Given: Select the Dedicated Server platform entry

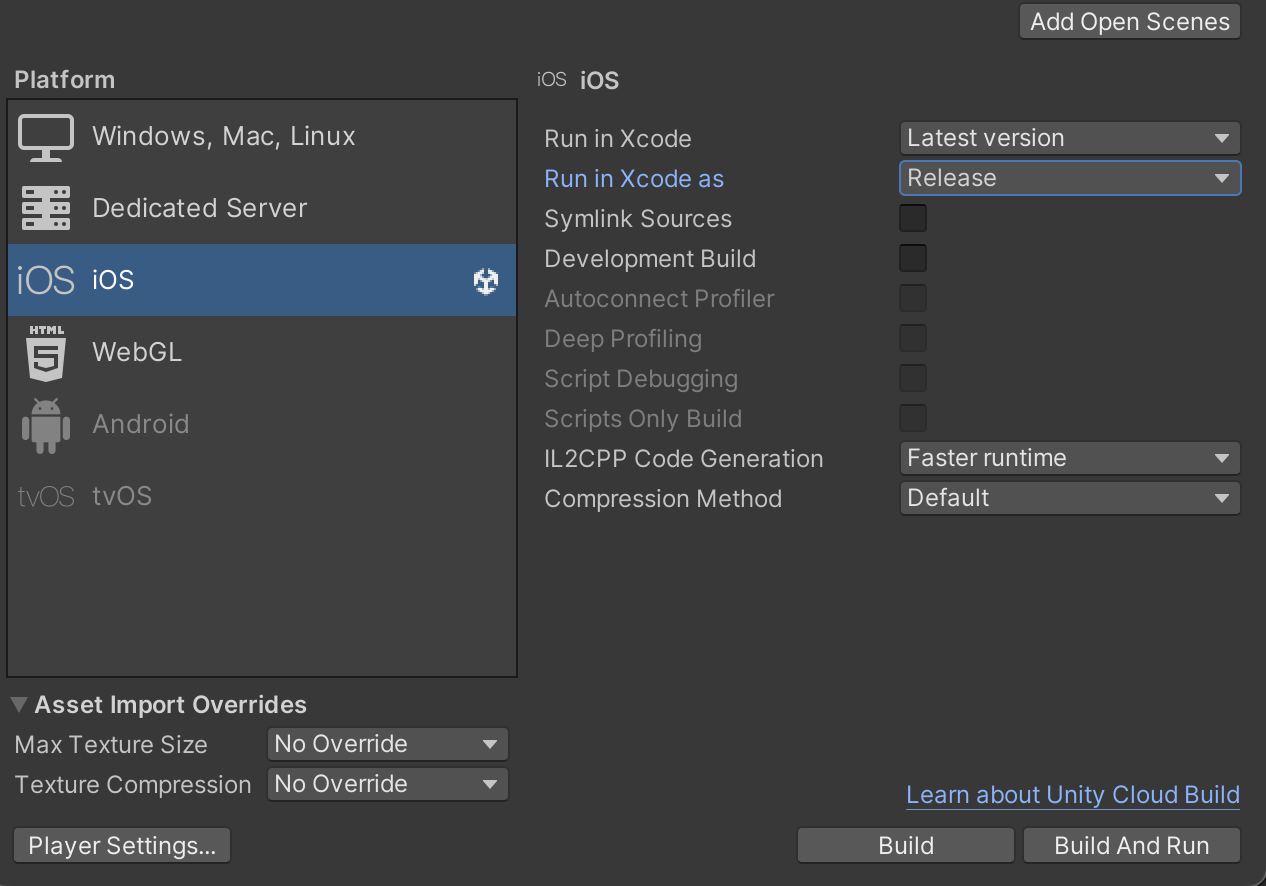Looking at the screenshot, I should (200, 209).
